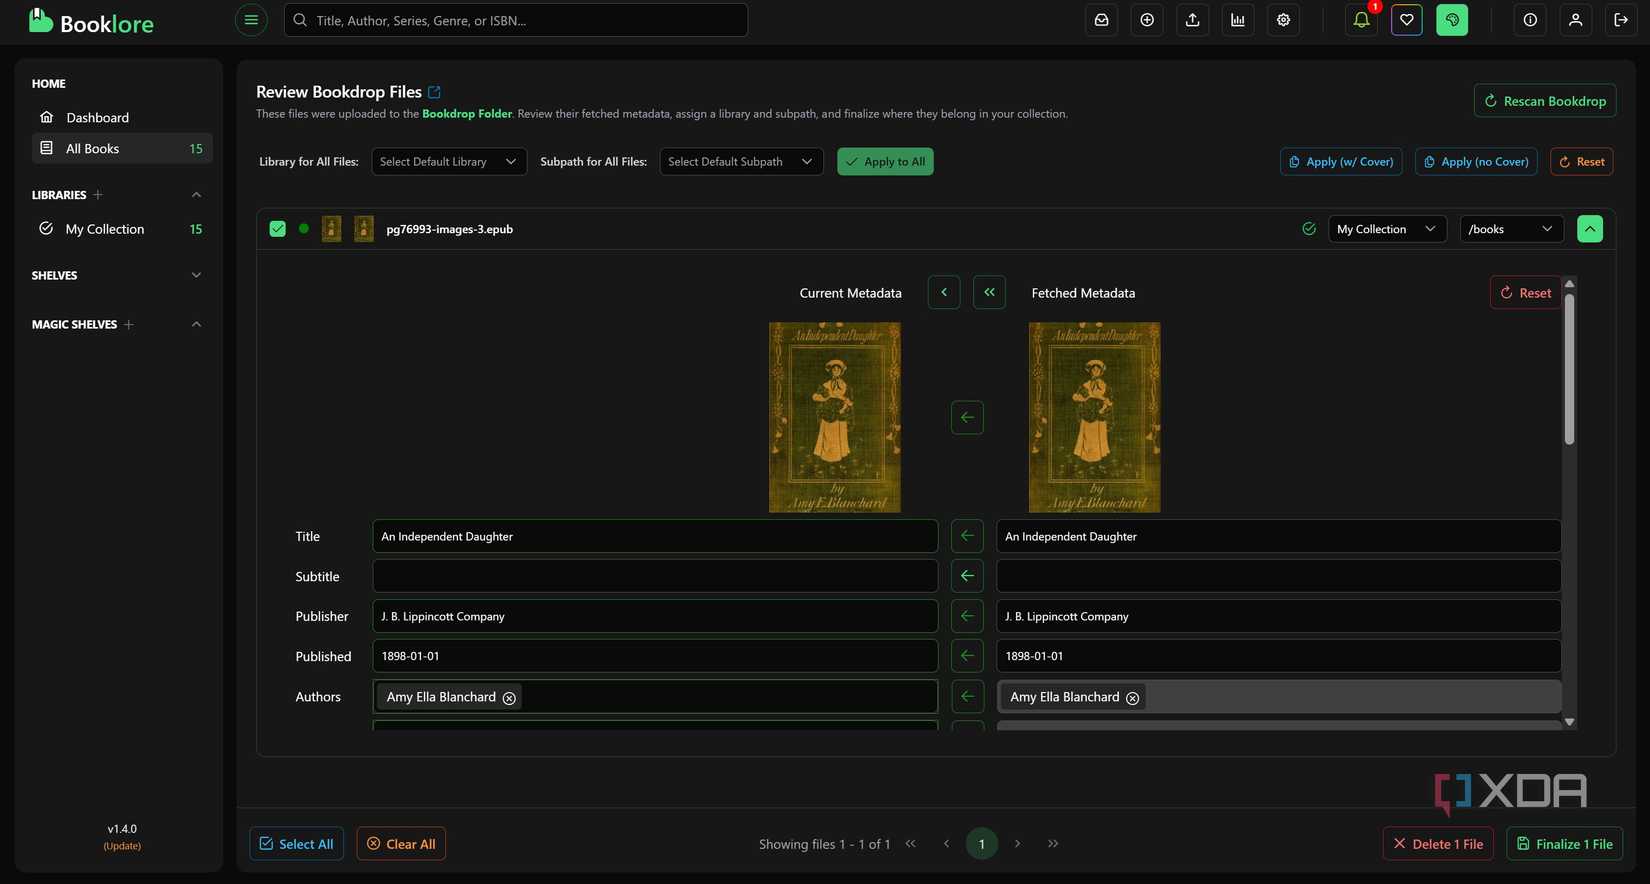Open the Bookdrop inbox icon in top bar
1650x884 pixels.
click(x=1101, y=20)
